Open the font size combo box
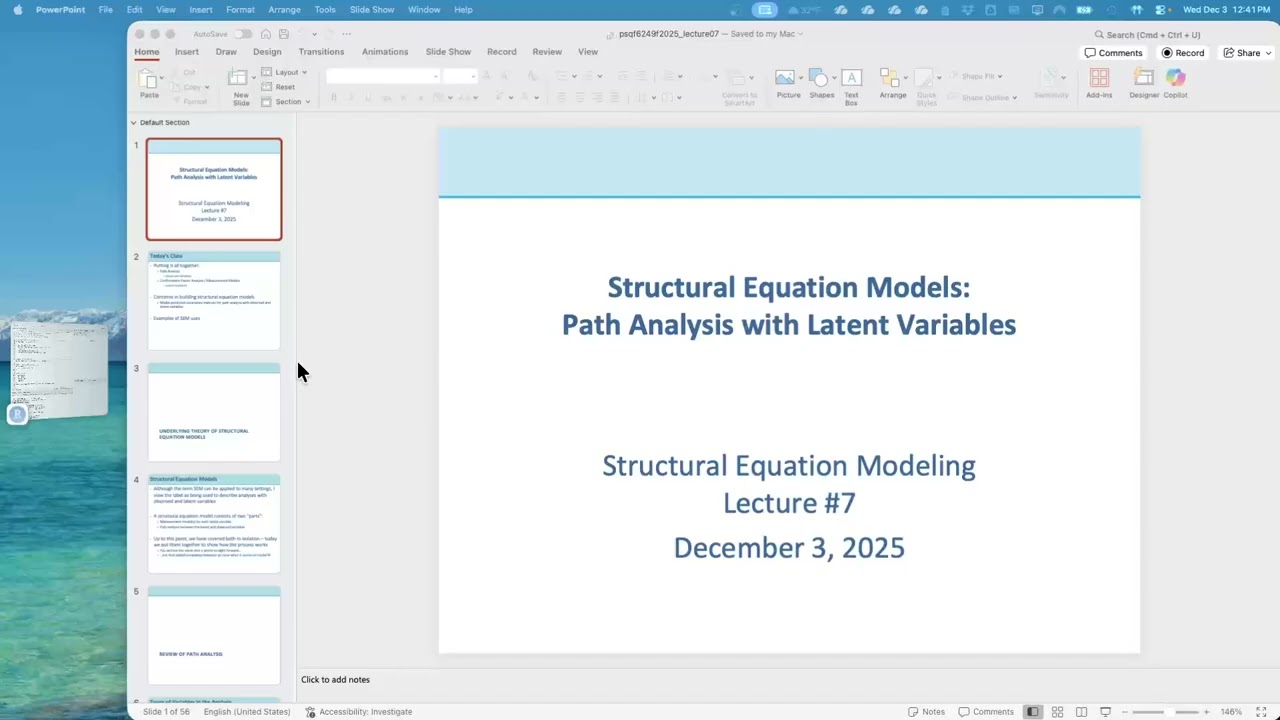 click(460, 76)
